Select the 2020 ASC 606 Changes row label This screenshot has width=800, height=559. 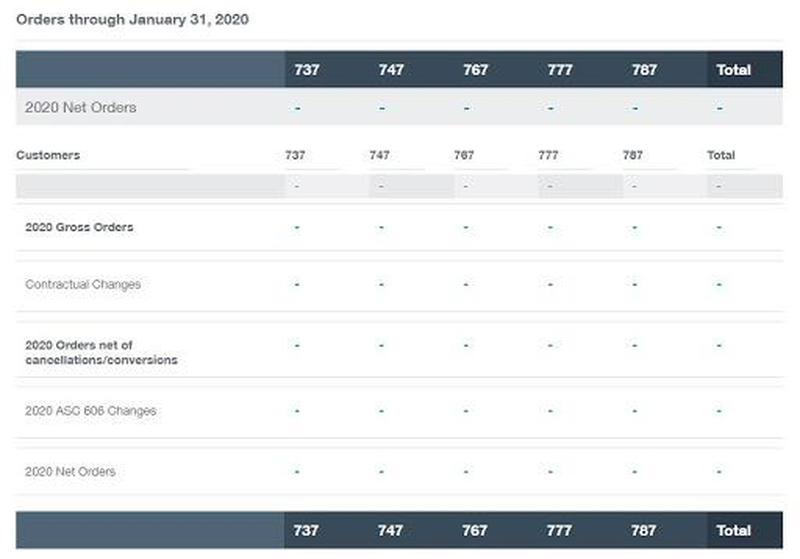pyautogui.click(x=91, y=411)
